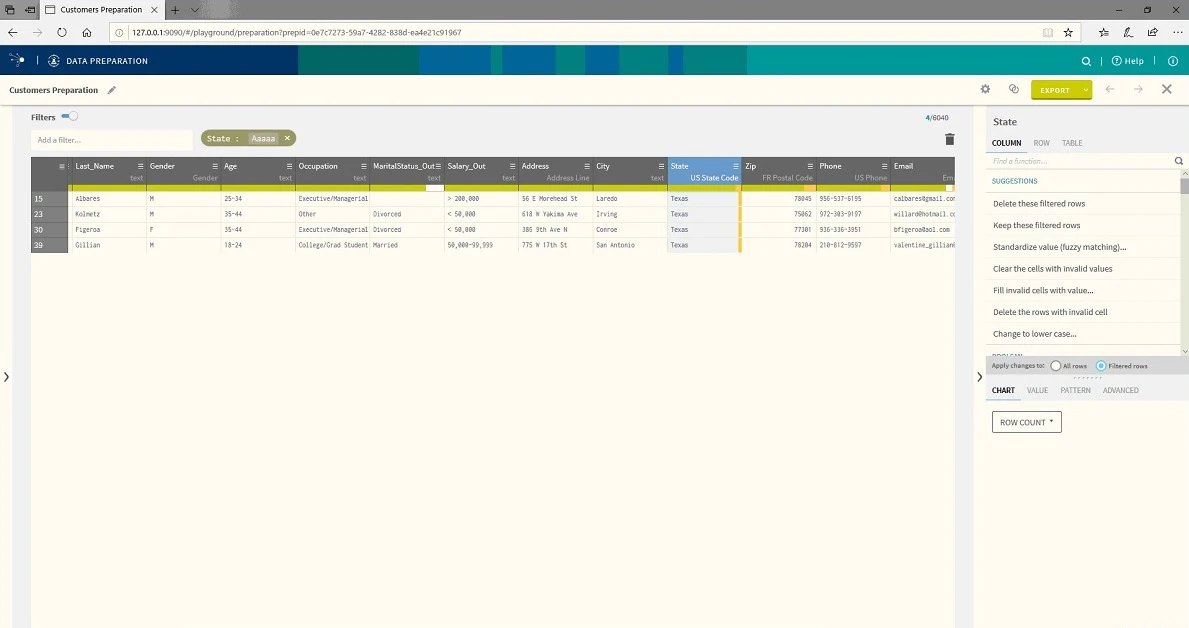Open the State column menu
Screen dimensions: 1189x628
click(x=736, y=166)
